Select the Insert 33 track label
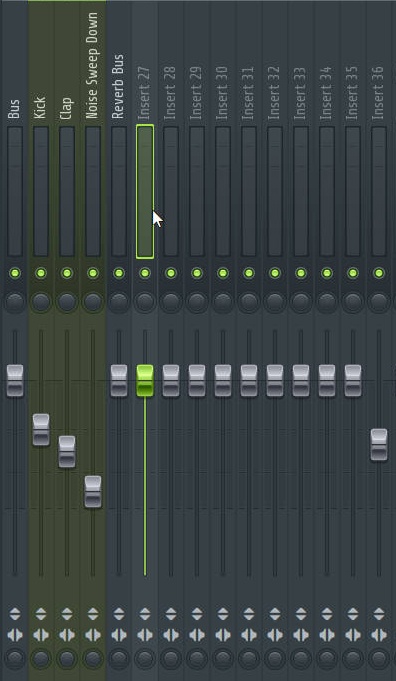The width and height of the screenshot is (396, 681). [x=300, y=93]
